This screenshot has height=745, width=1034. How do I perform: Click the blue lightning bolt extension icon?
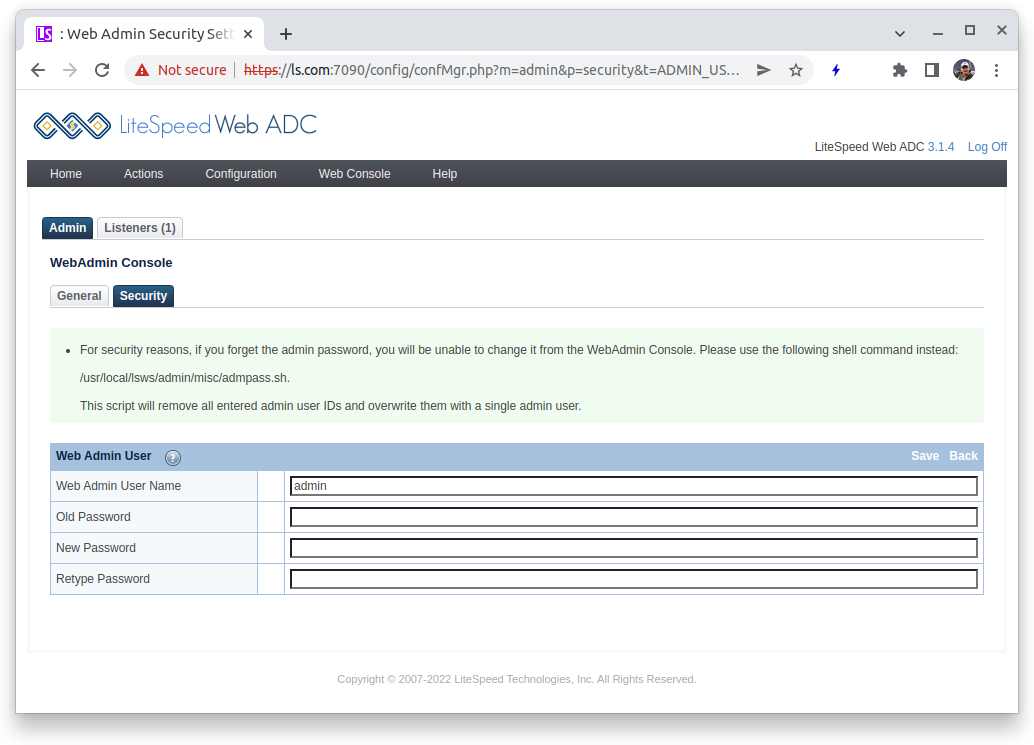click(x=836, y=70)
